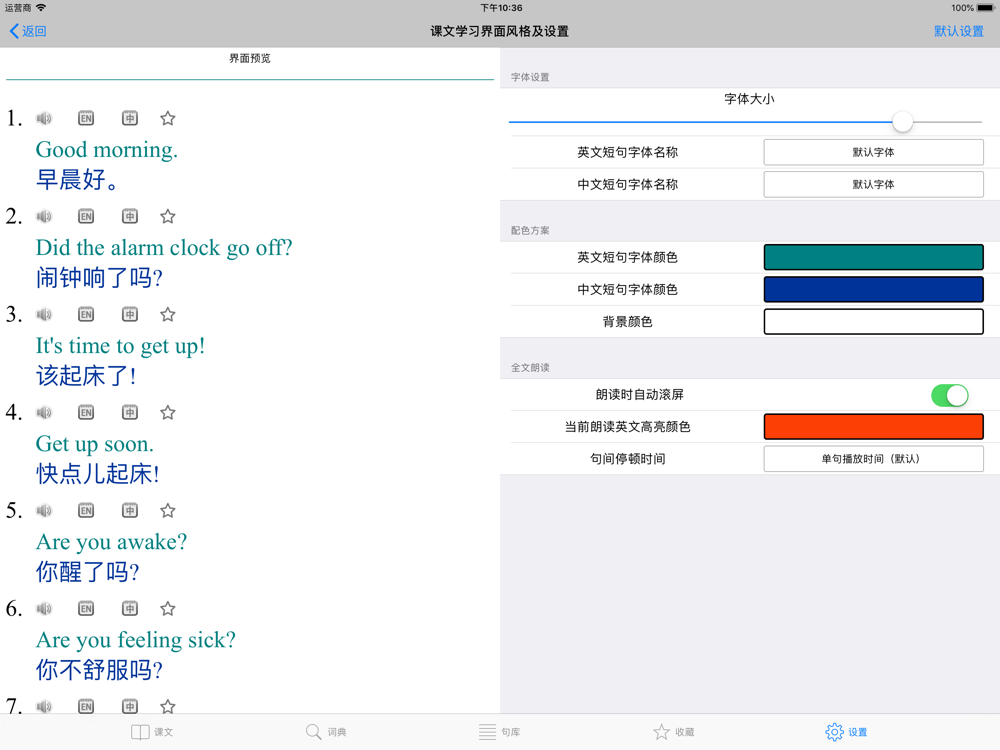Star sentence 7 as favorite
Screen dimensions: 1000x750
point(168,706)
